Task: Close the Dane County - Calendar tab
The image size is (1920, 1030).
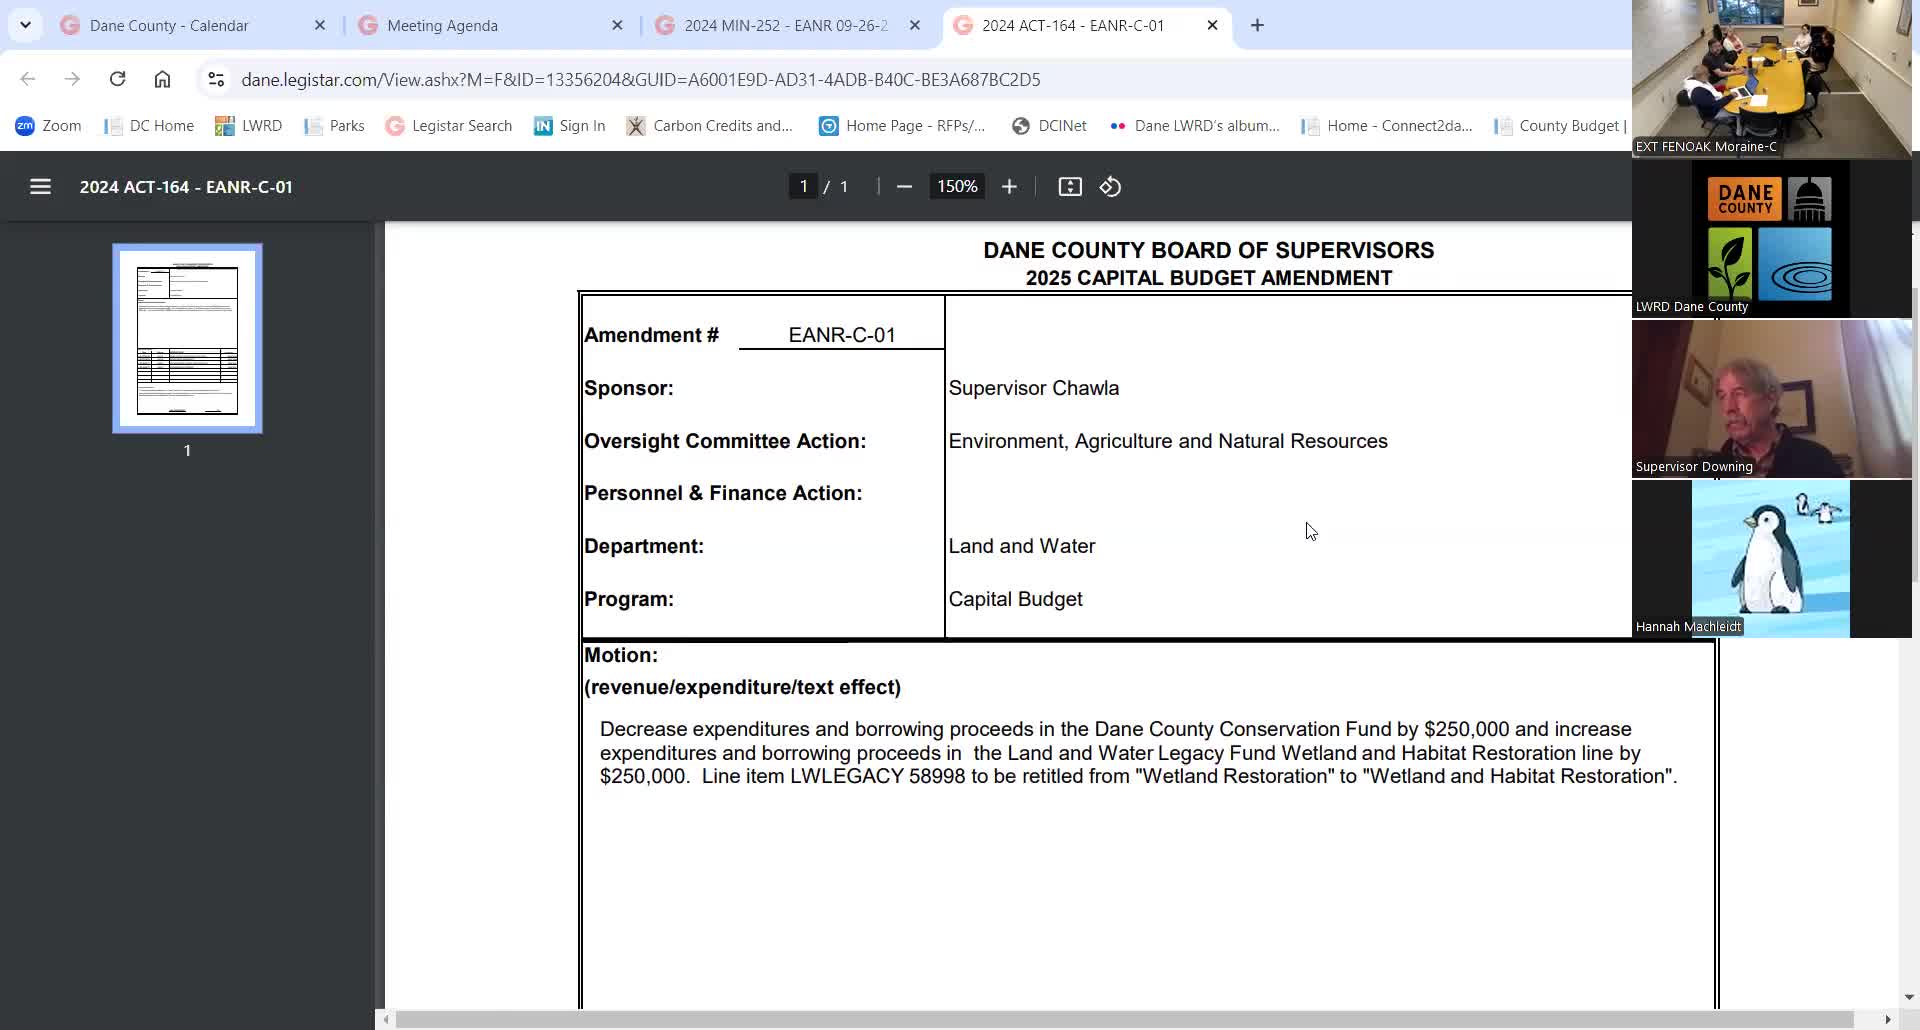Action: click(x=320, y=25)
